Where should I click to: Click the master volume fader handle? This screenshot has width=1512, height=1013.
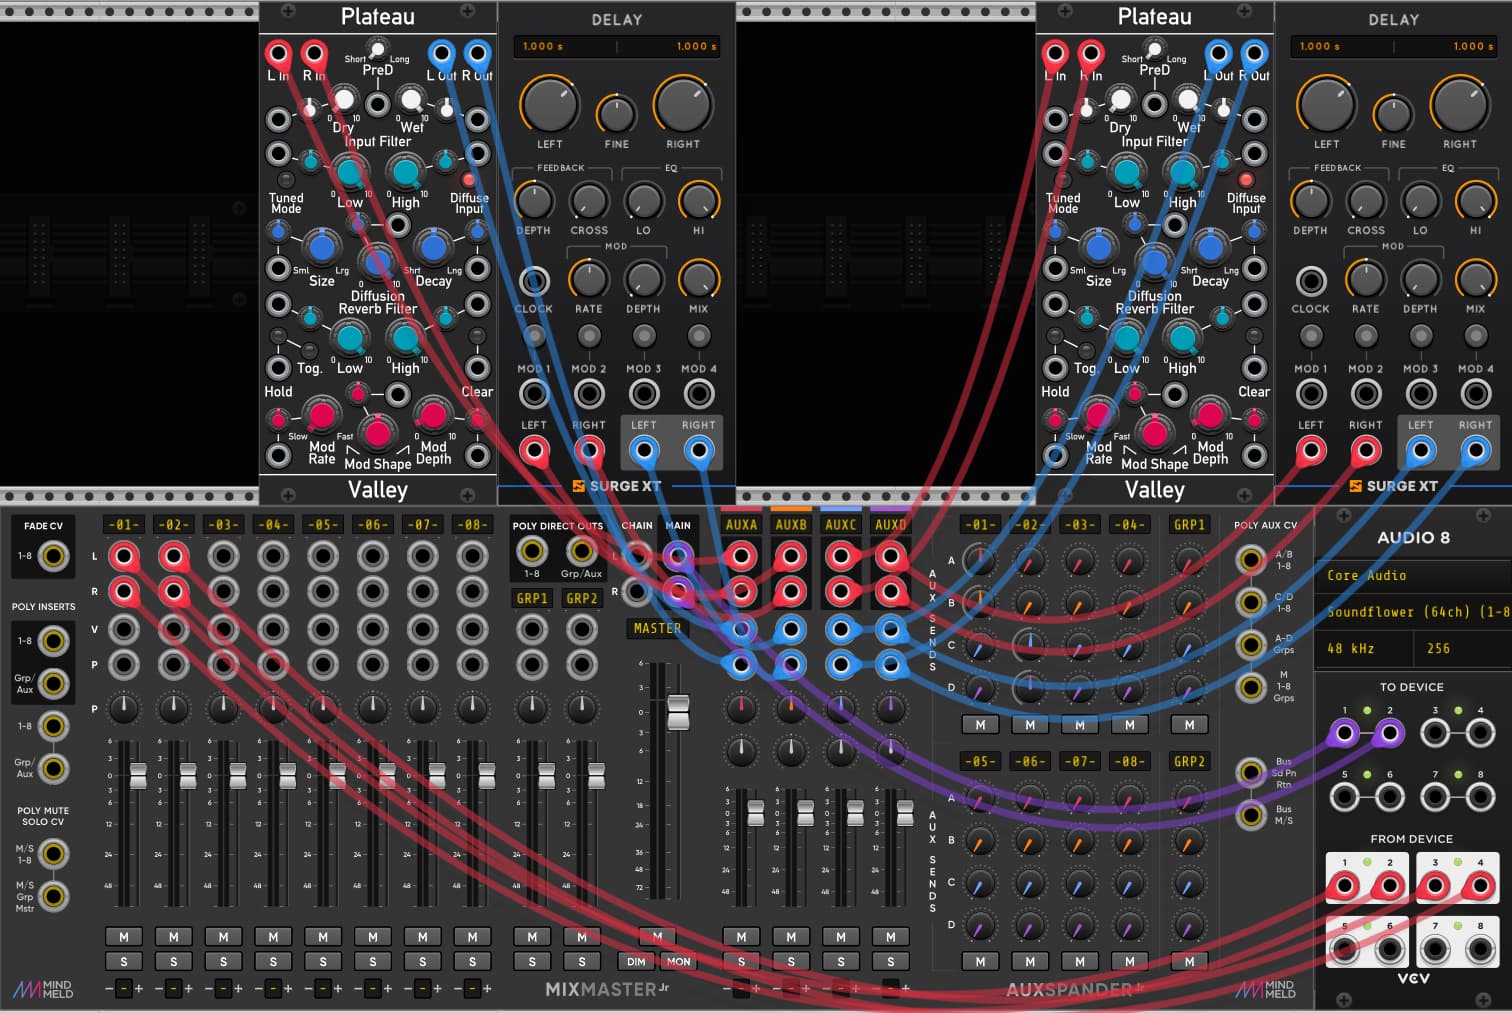point(679,711)
